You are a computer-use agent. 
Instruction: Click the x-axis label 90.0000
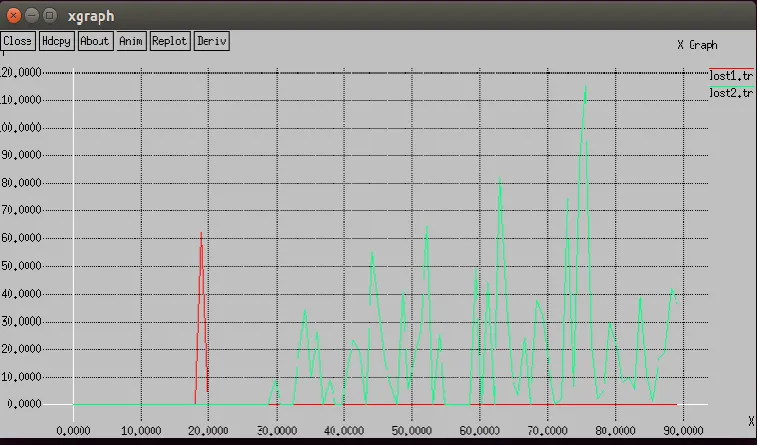click(x=683, y=431)
